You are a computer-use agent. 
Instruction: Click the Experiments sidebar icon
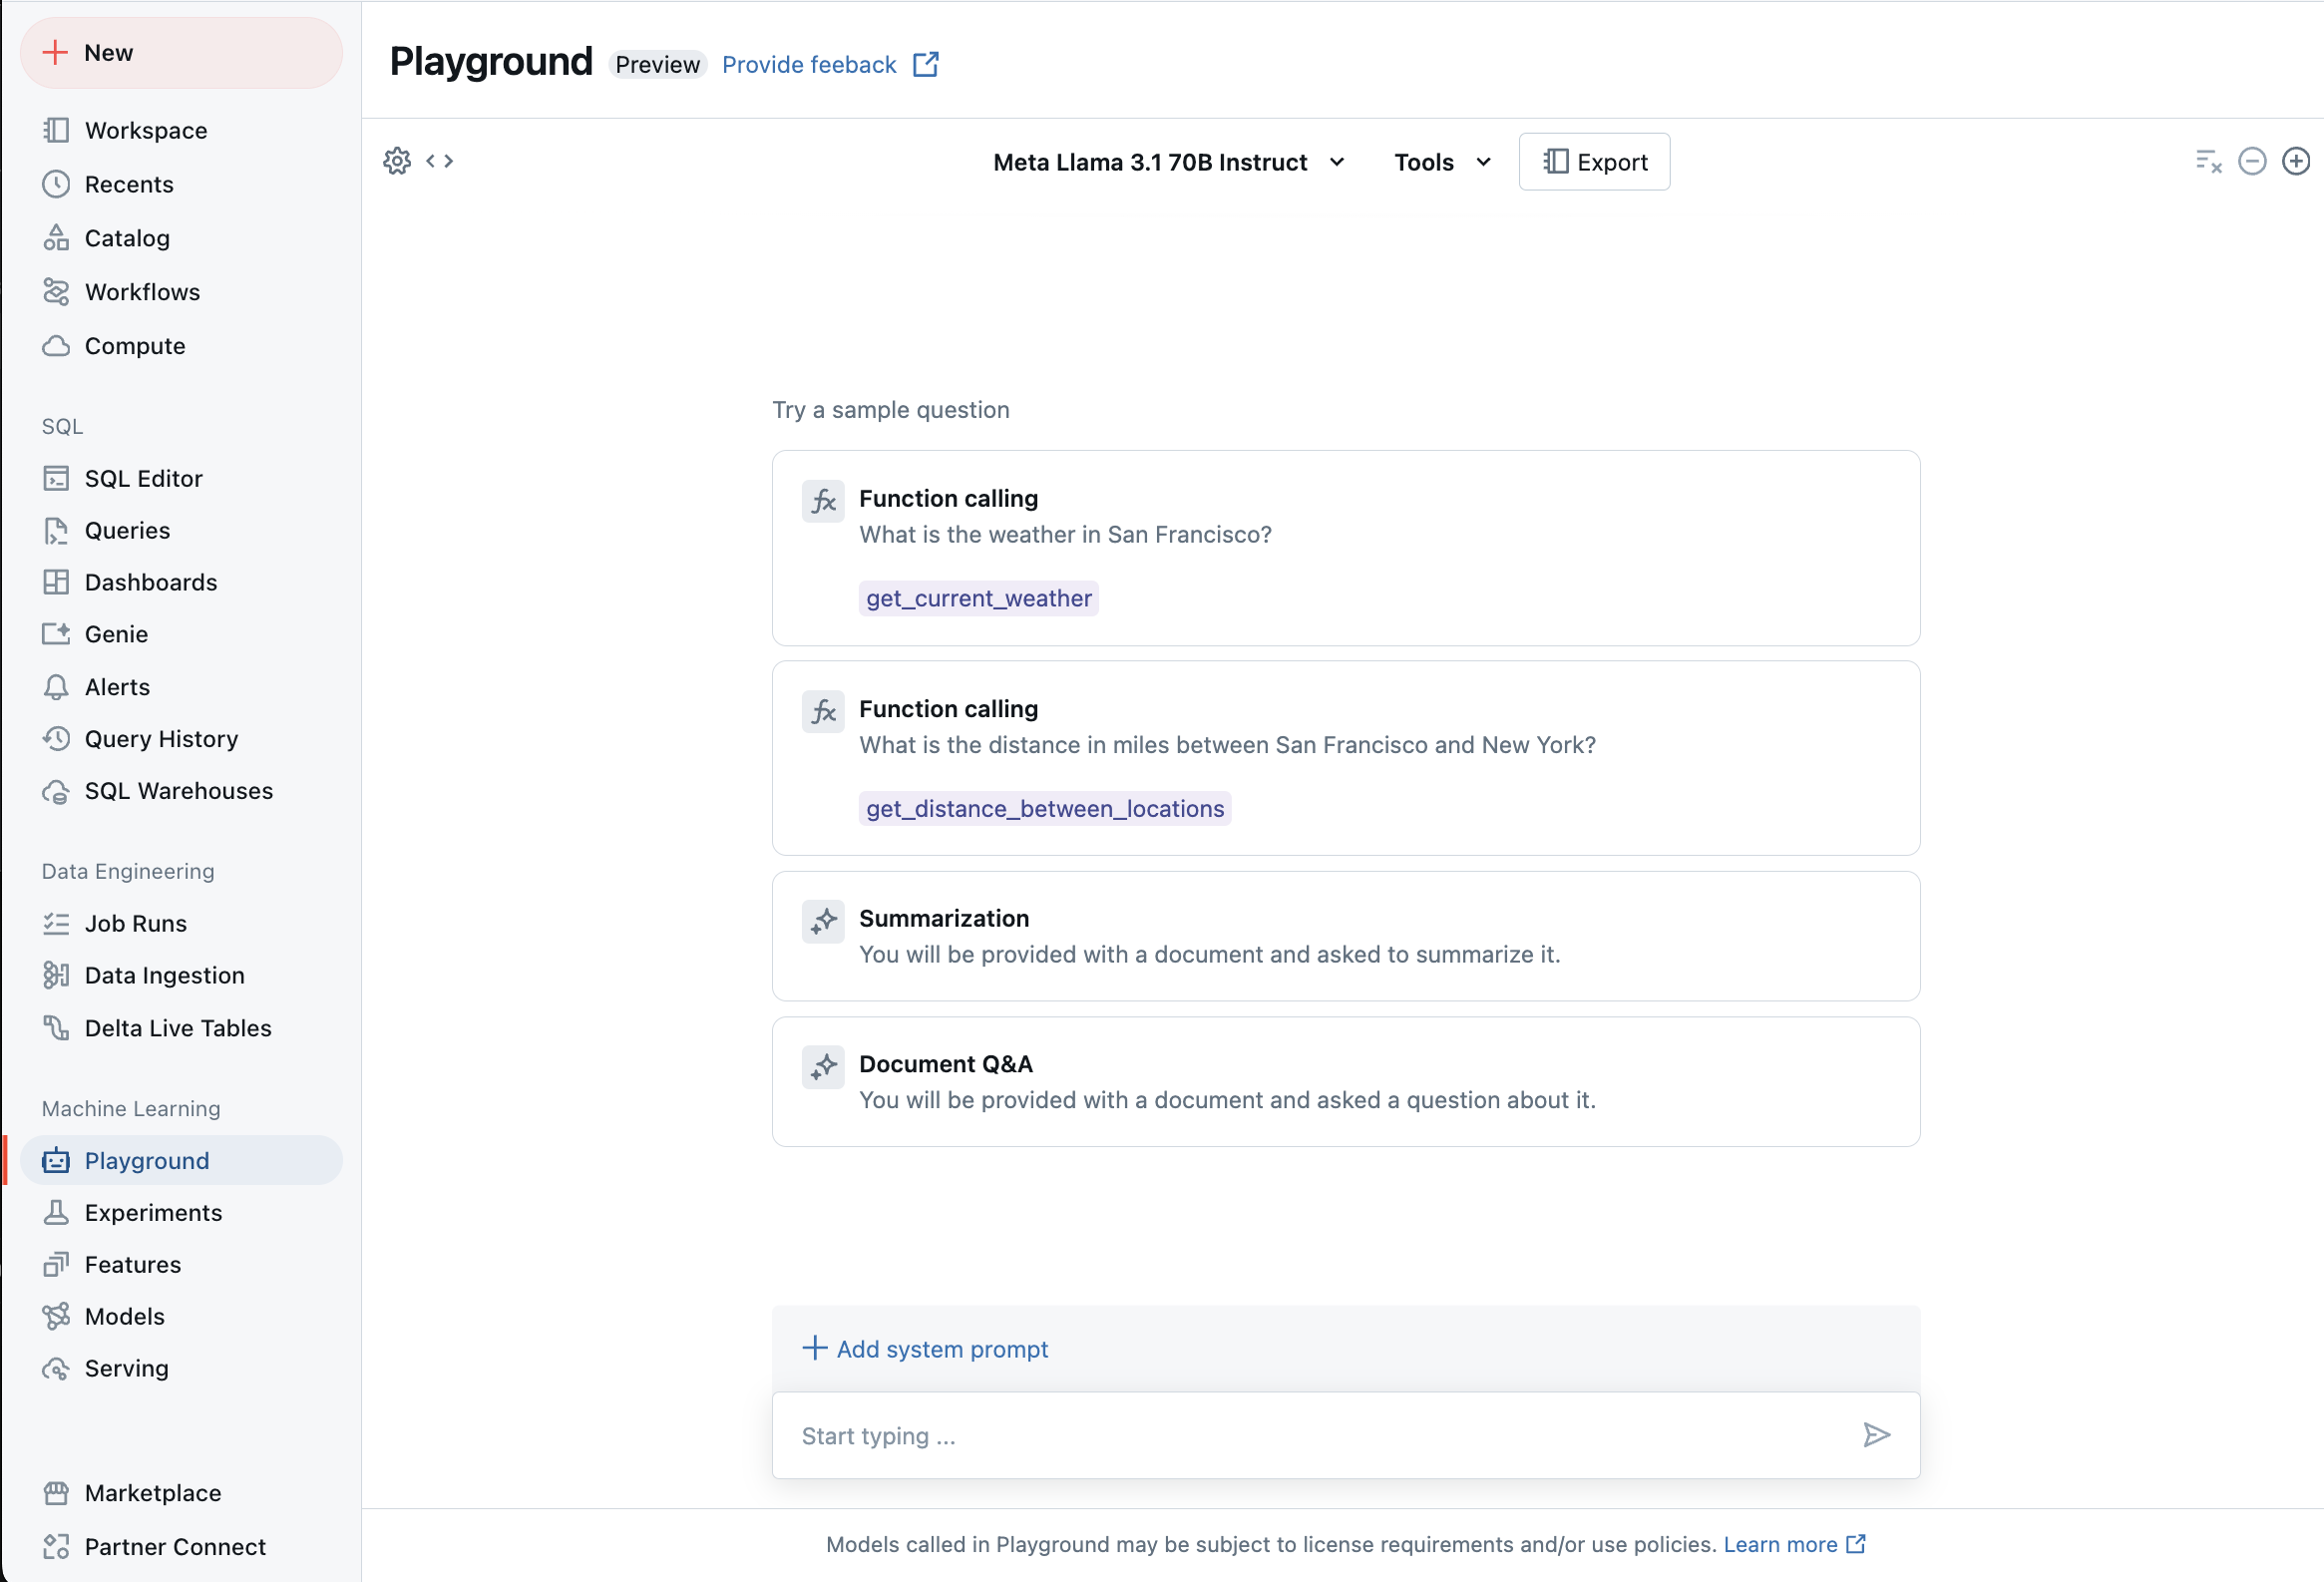click(x=55, y=1213)
